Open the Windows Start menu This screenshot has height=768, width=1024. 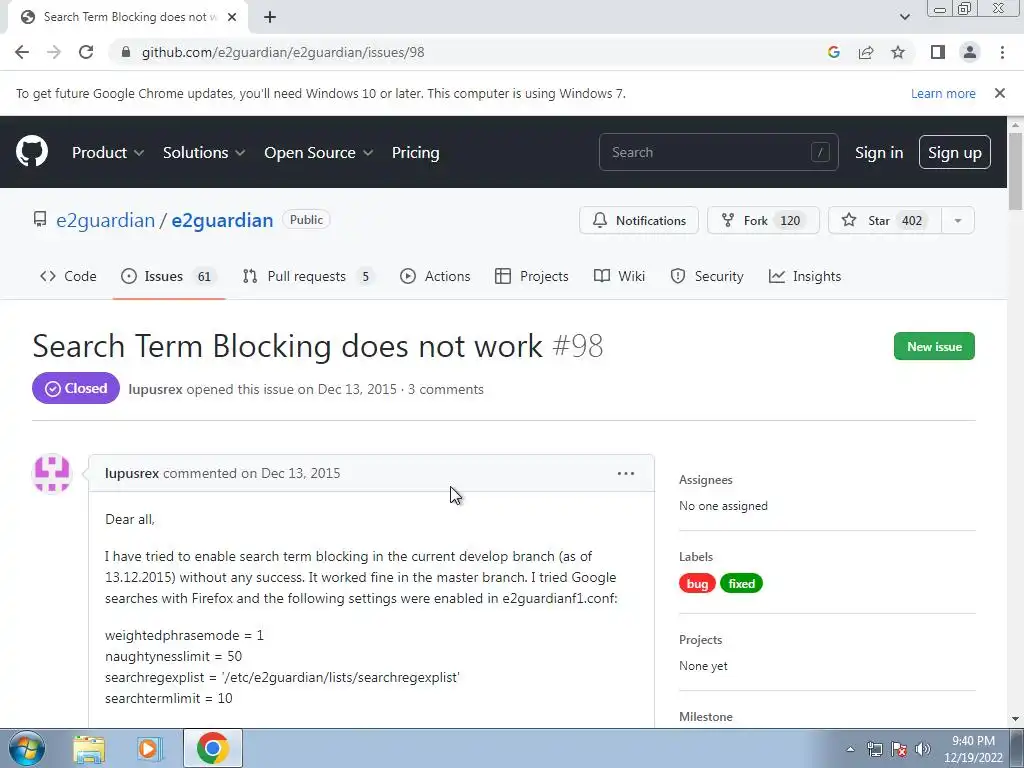pos(27,748)
